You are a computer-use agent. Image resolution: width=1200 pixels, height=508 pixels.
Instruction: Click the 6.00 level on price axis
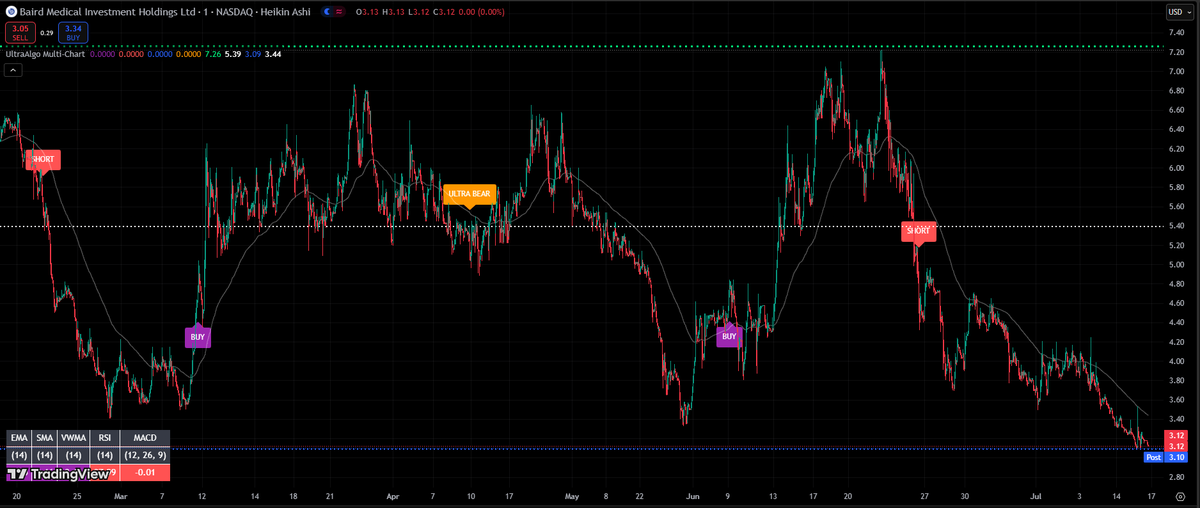1176,168
